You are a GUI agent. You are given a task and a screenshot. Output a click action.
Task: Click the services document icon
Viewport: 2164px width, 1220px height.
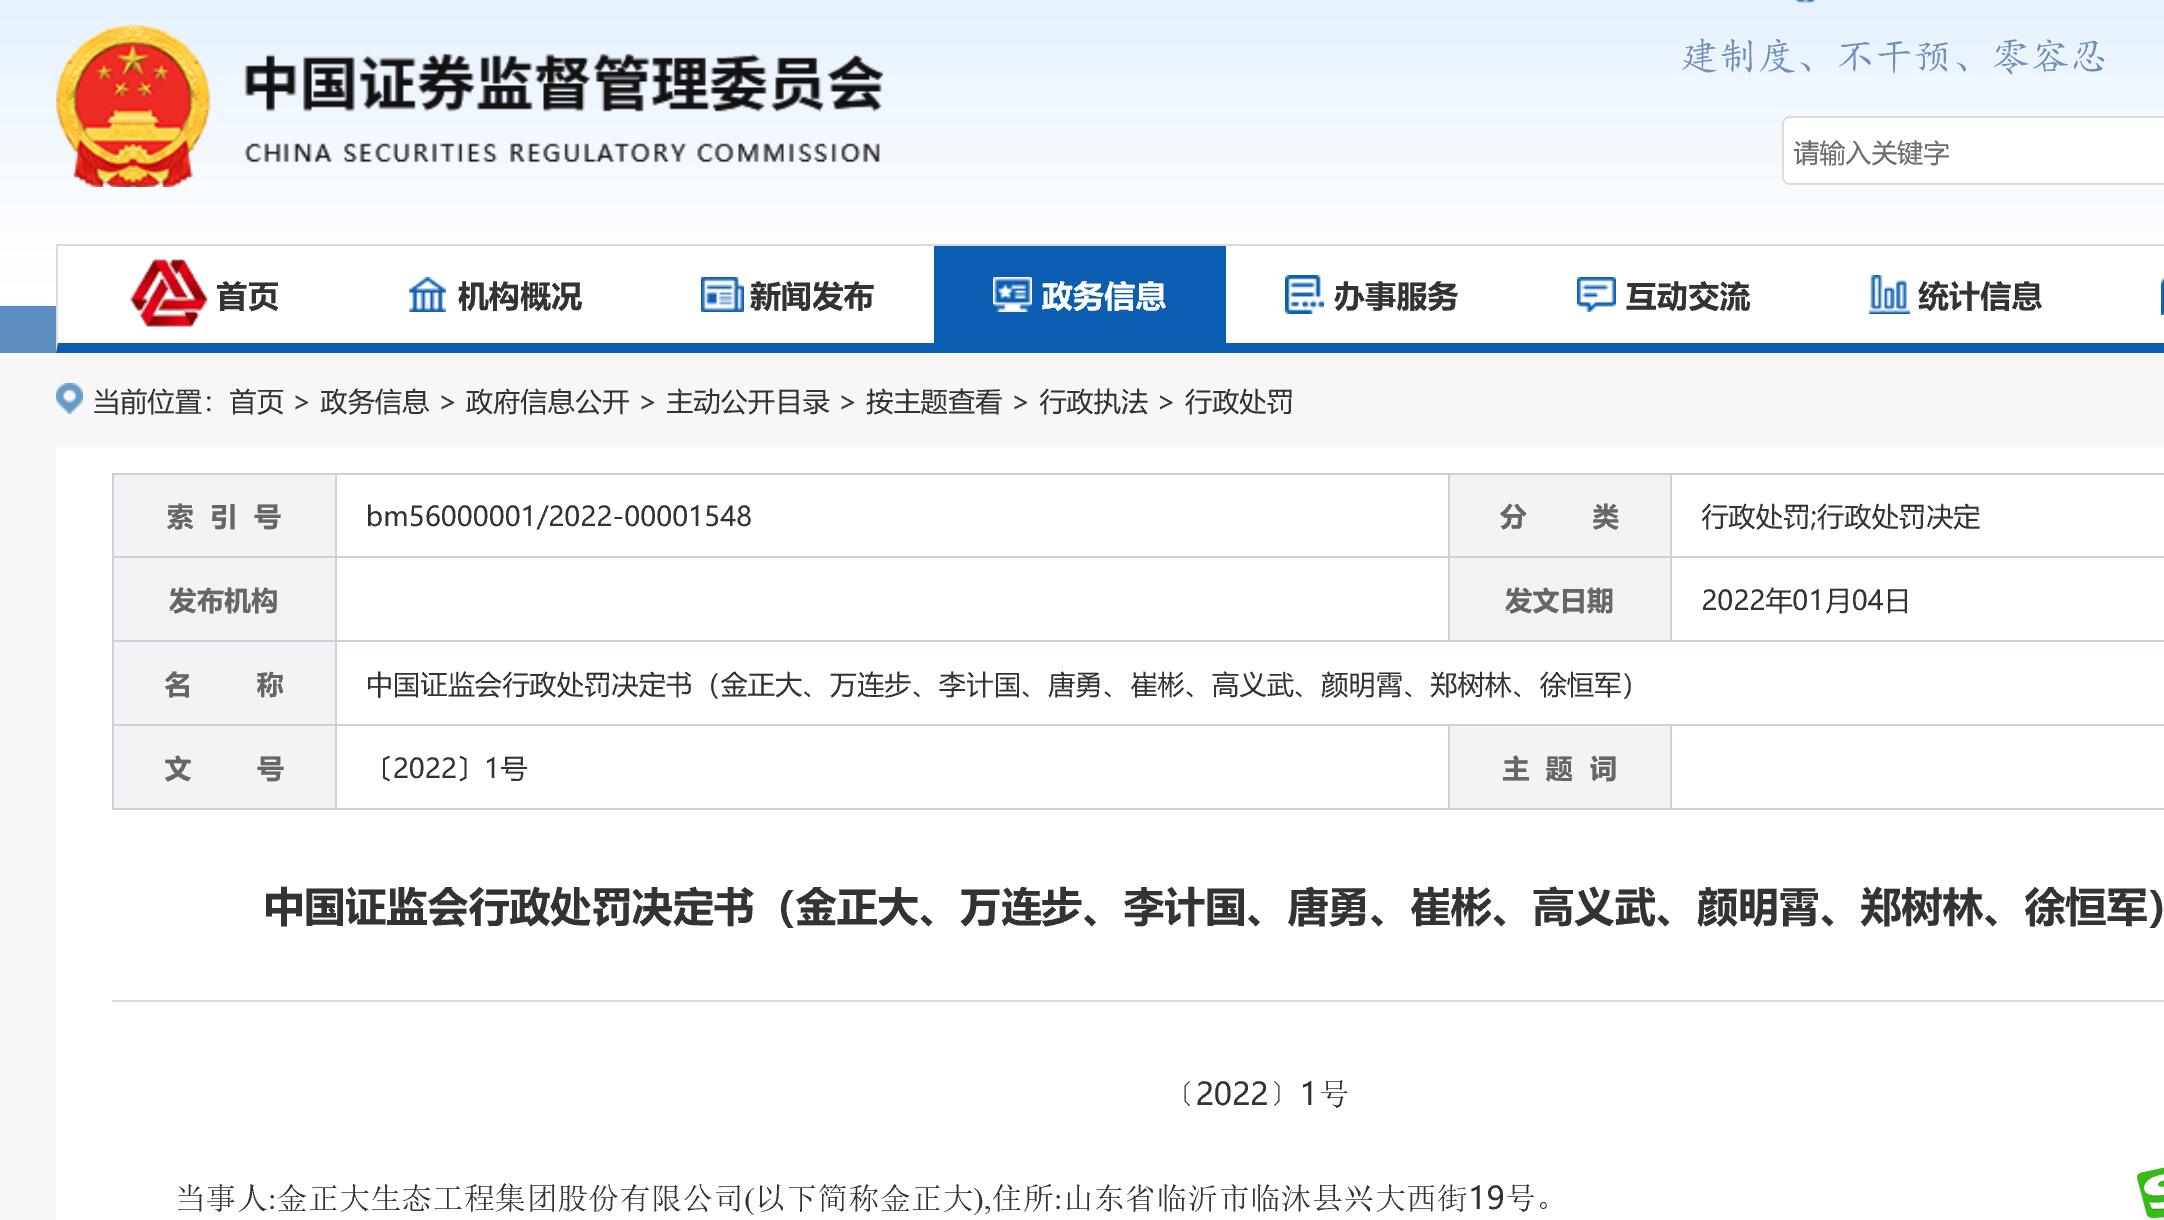1304,295
